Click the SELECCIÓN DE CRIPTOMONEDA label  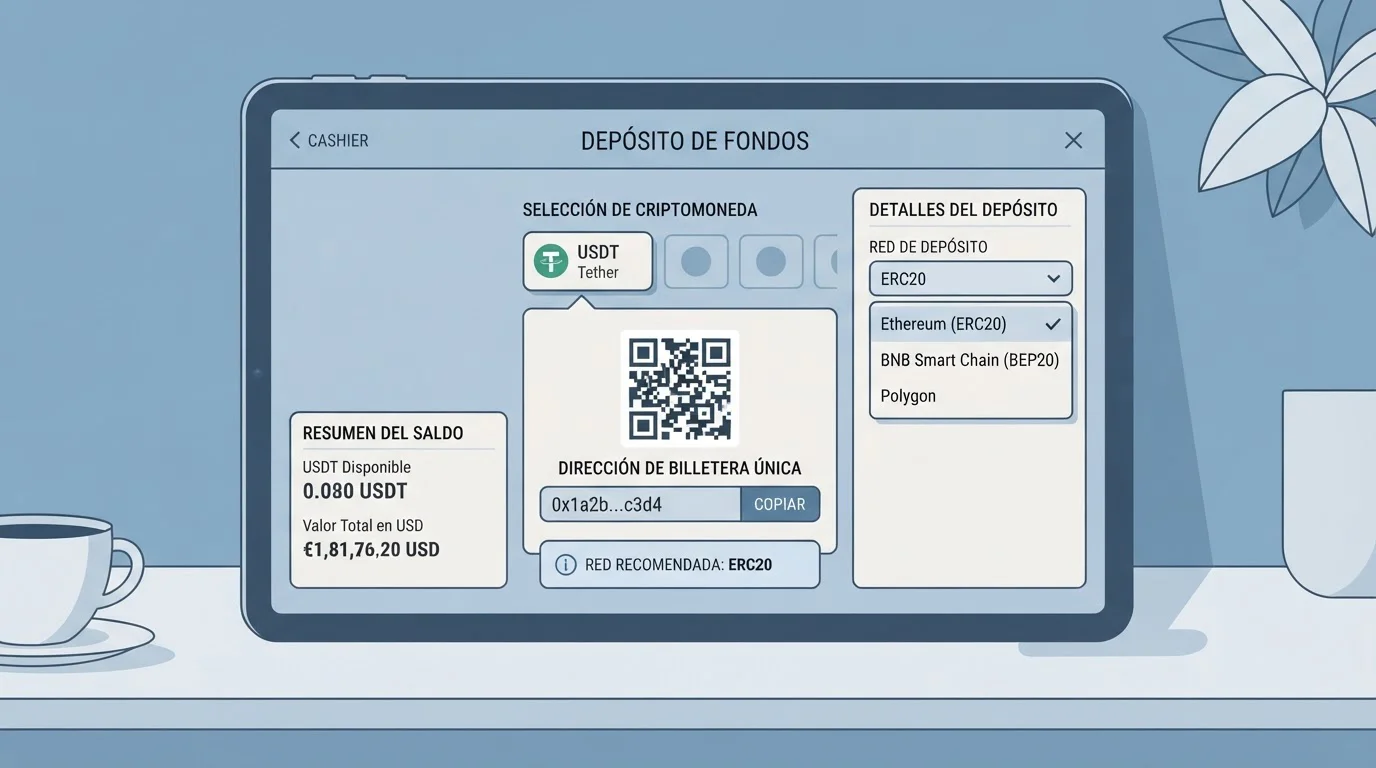(640, 210)
